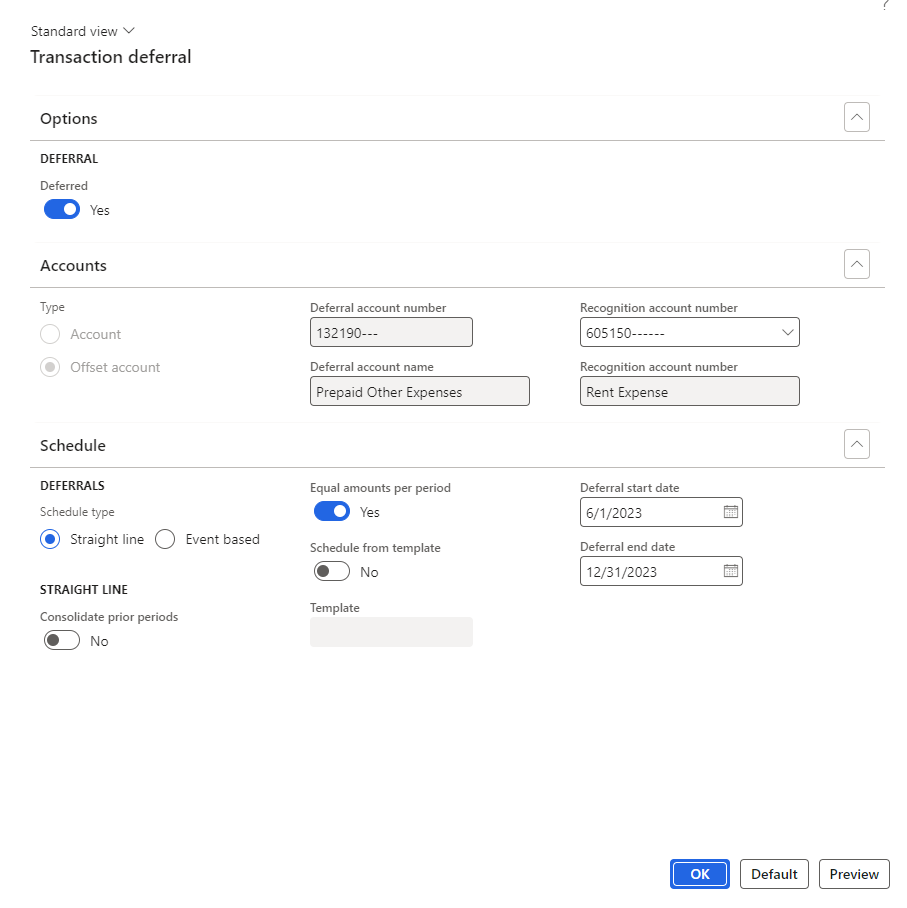
Task: Turn off the Deferred toggle
Action: [x=62, y=210]
